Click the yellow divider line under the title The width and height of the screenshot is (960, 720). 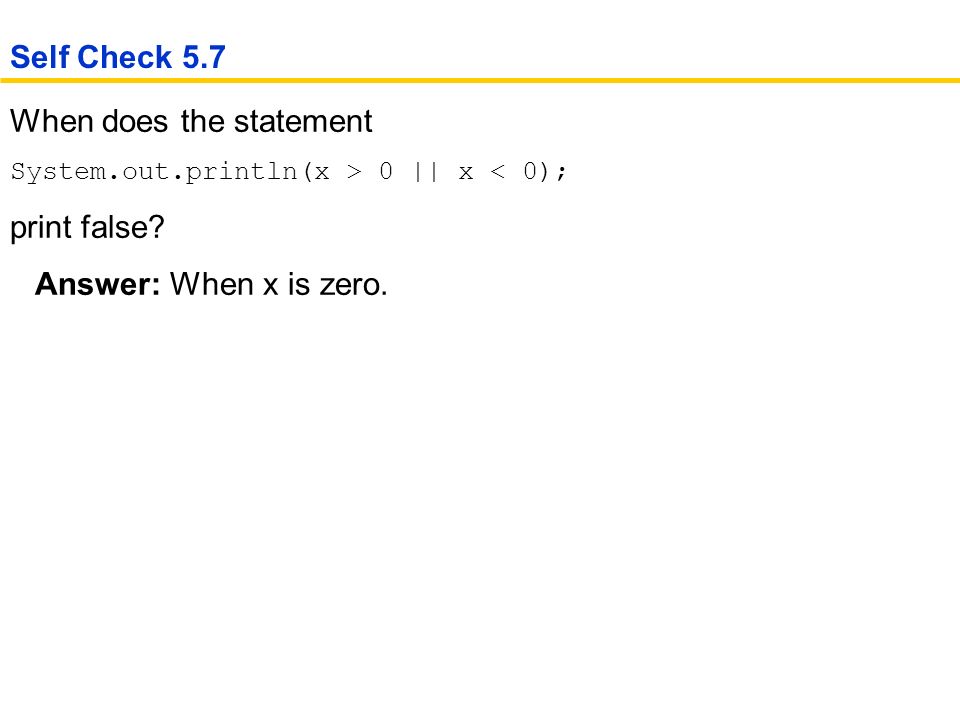coord(480,80)
